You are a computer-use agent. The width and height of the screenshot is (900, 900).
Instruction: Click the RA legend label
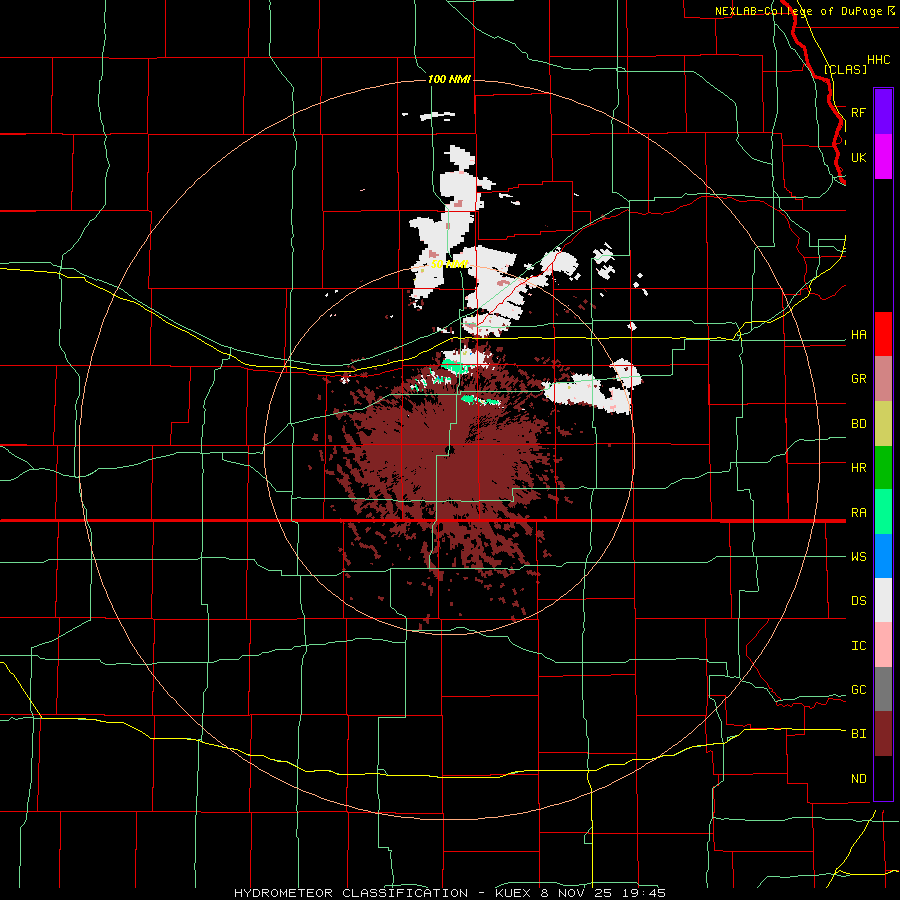pos(858,513)
